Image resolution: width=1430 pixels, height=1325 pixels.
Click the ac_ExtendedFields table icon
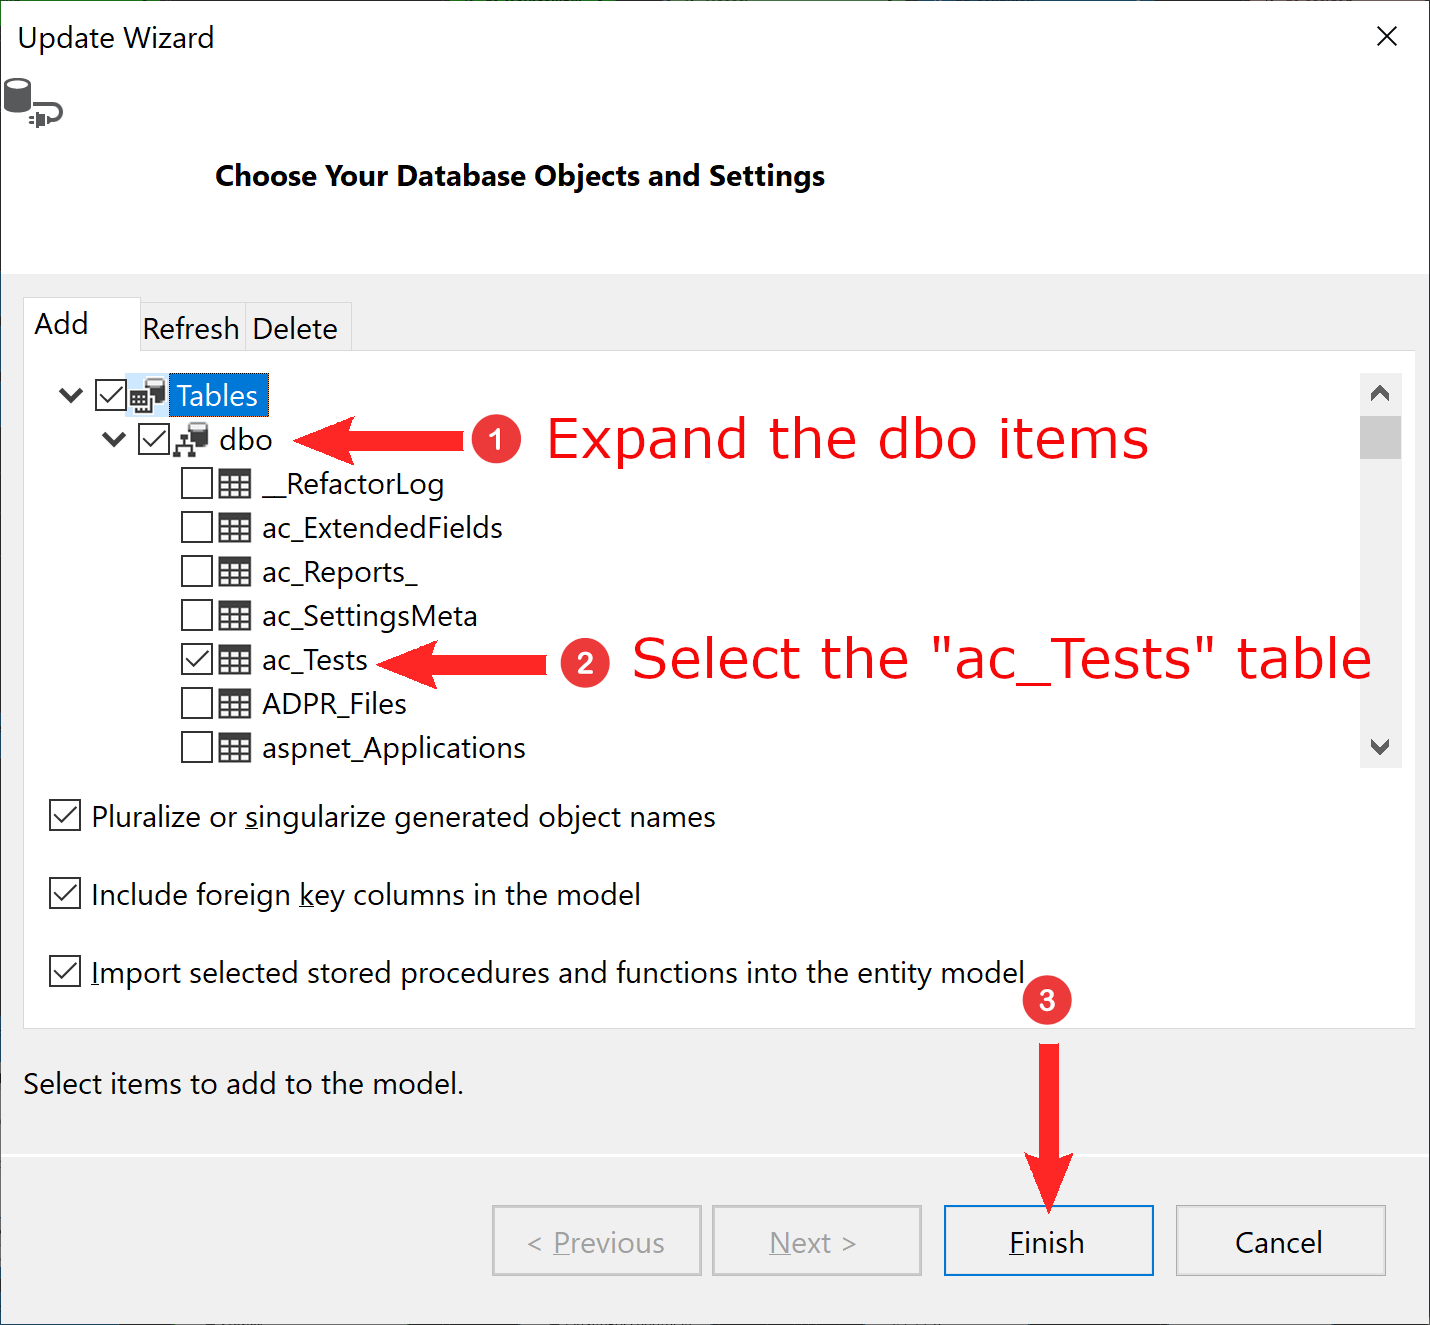[235, 528]
